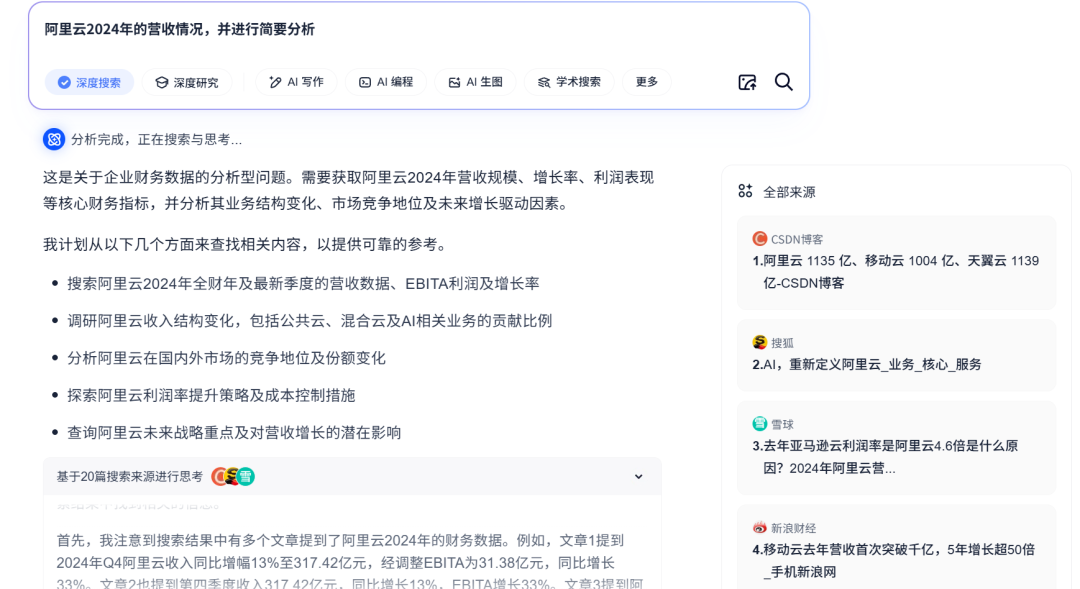Click the AI 编程 code icon
This screenshot has height=589, width=1080.
tap(365, 83)
